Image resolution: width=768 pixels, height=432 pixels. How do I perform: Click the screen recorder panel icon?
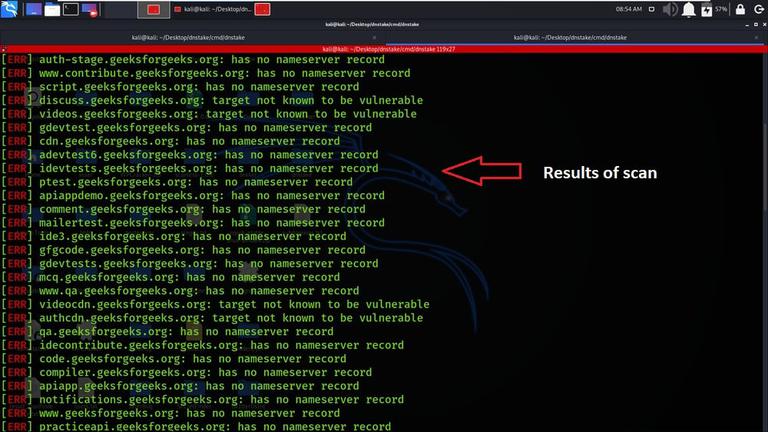(x=90, y=9)
